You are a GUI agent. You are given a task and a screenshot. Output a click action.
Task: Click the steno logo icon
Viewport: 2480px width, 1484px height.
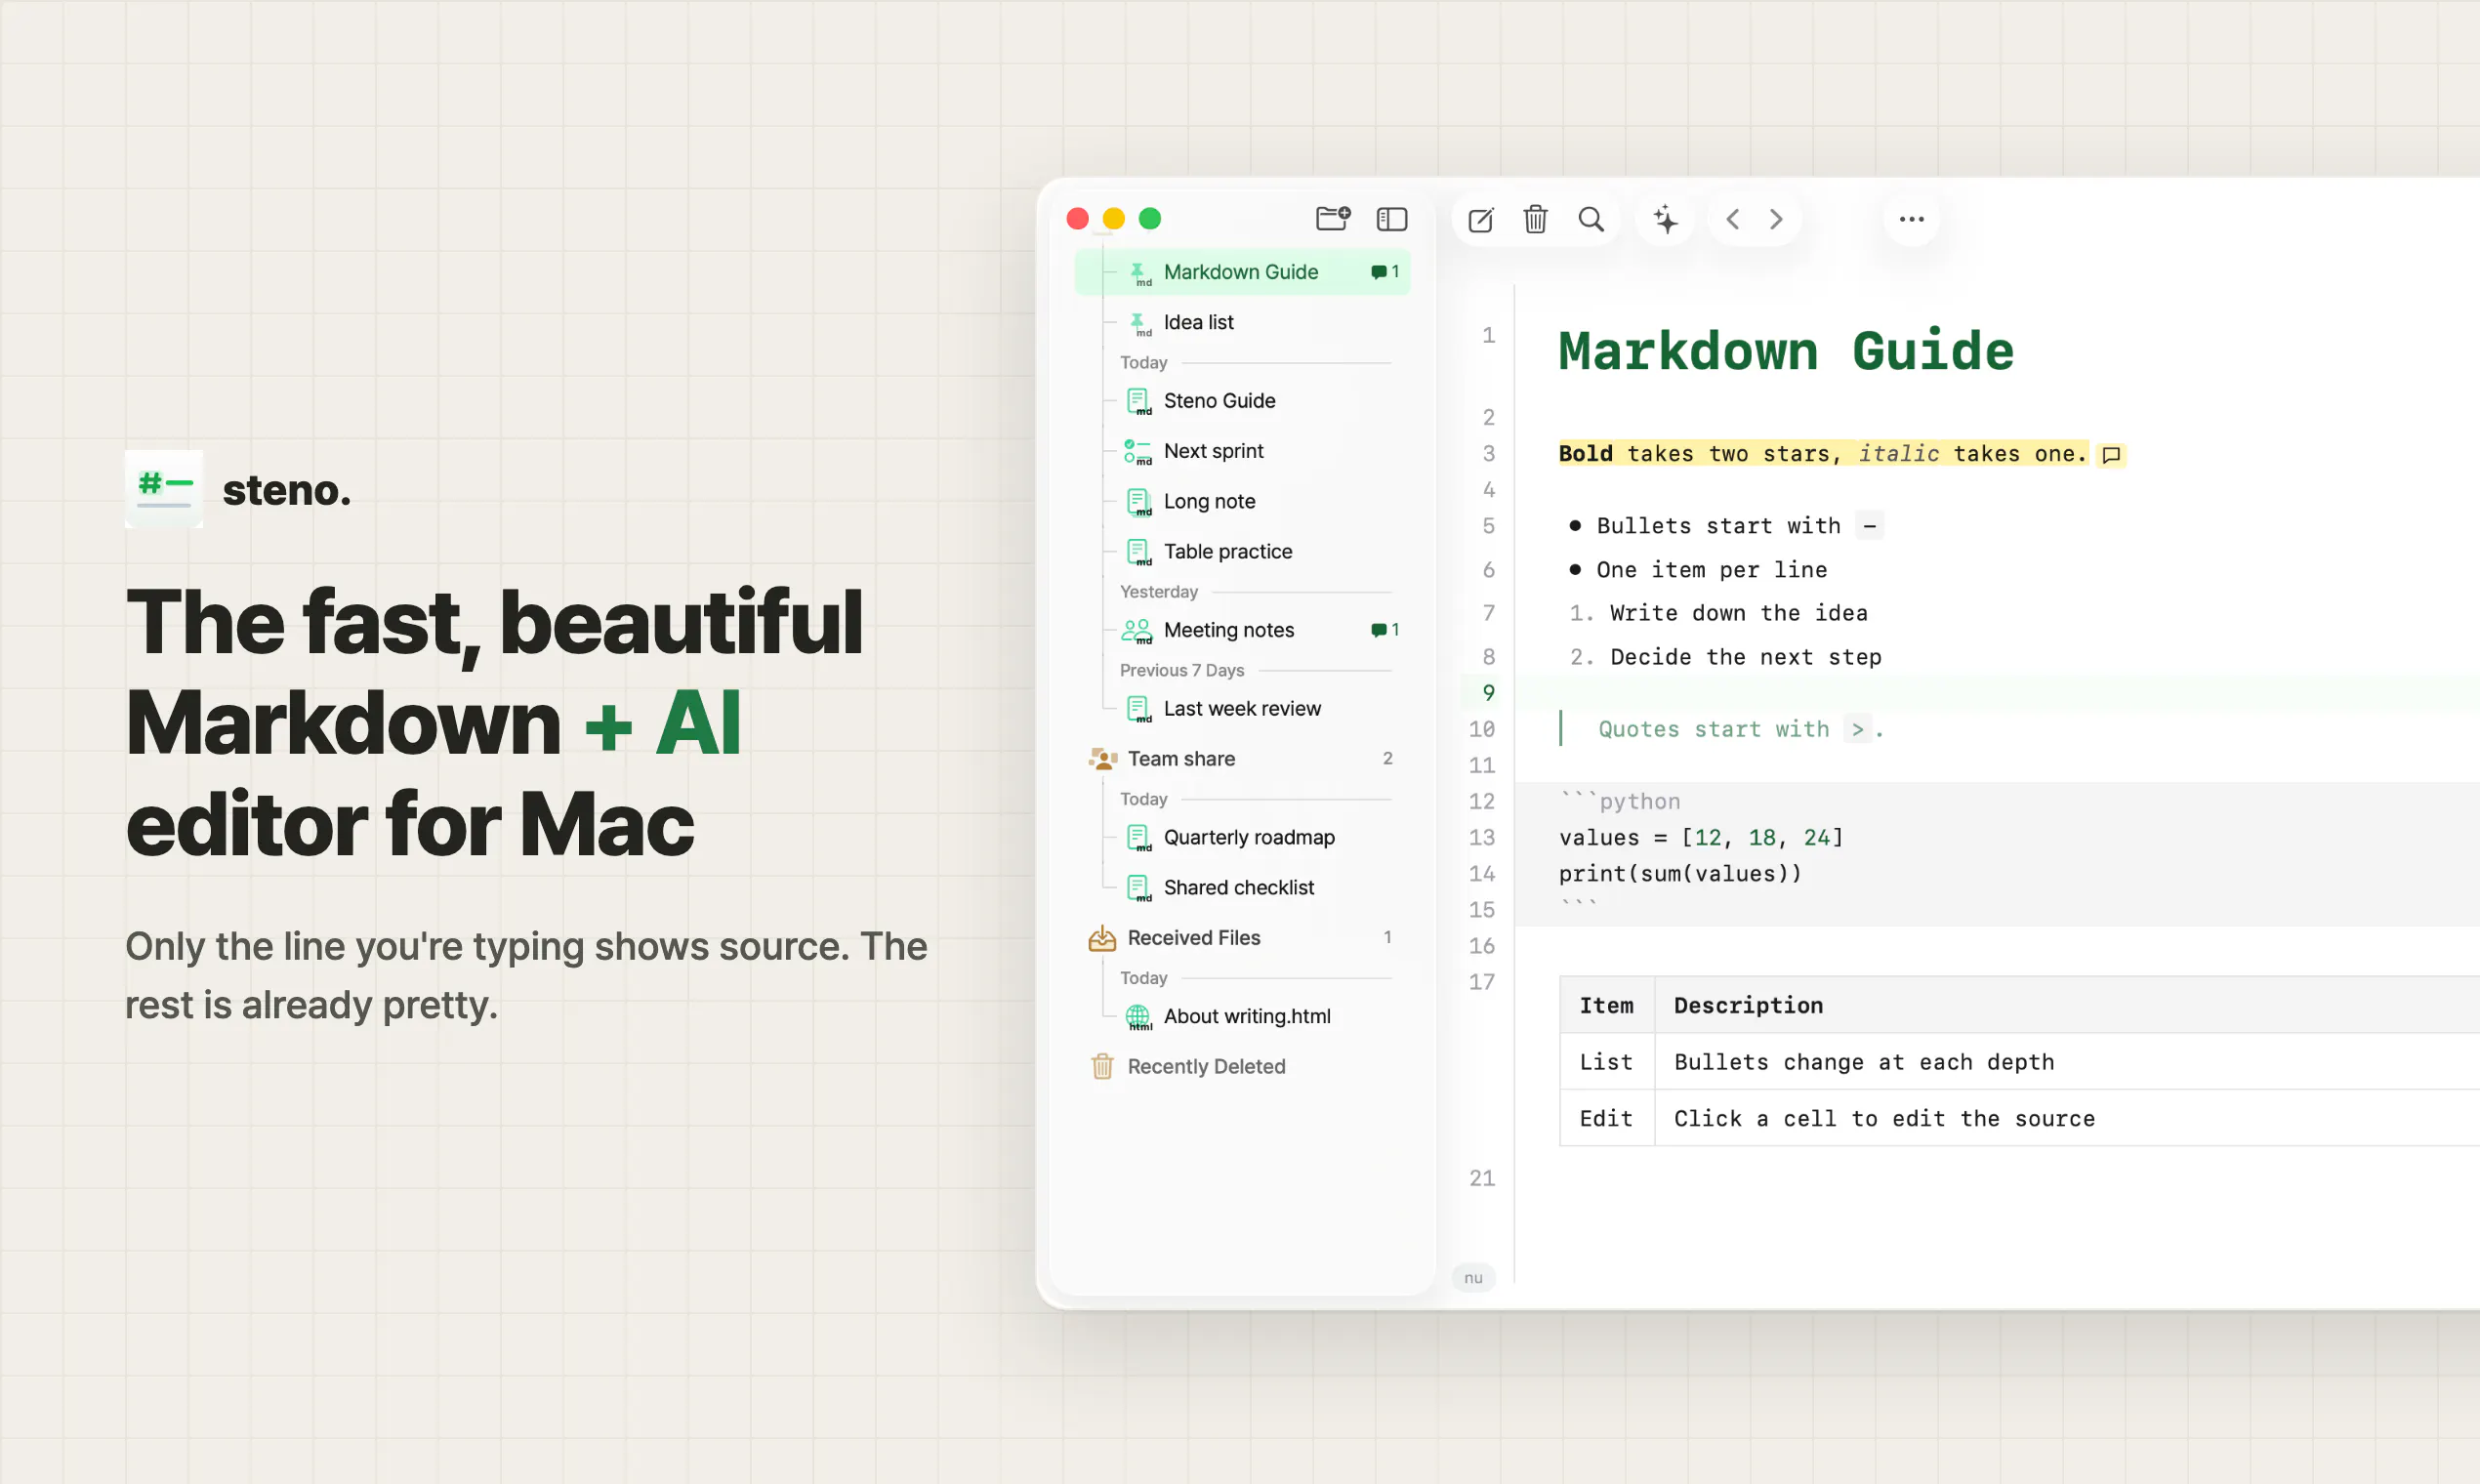coord(164,489)
